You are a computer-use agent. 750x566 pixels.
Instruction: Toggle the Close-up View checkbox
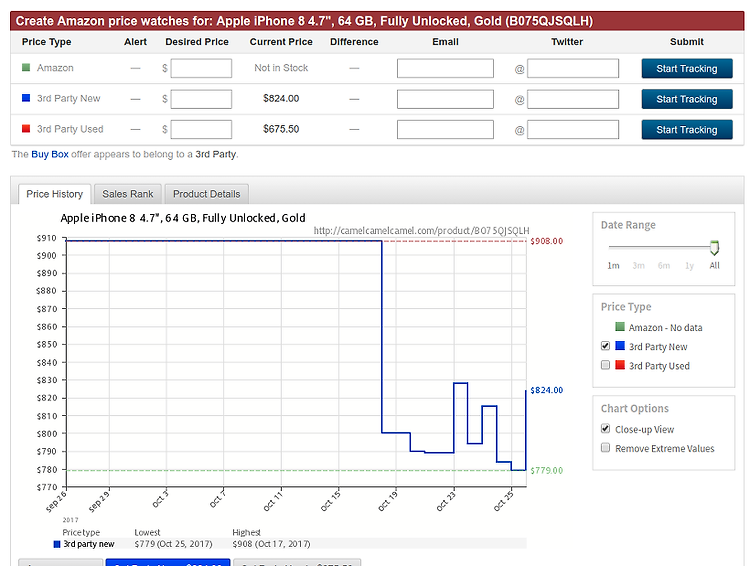[x=606, y=429]
